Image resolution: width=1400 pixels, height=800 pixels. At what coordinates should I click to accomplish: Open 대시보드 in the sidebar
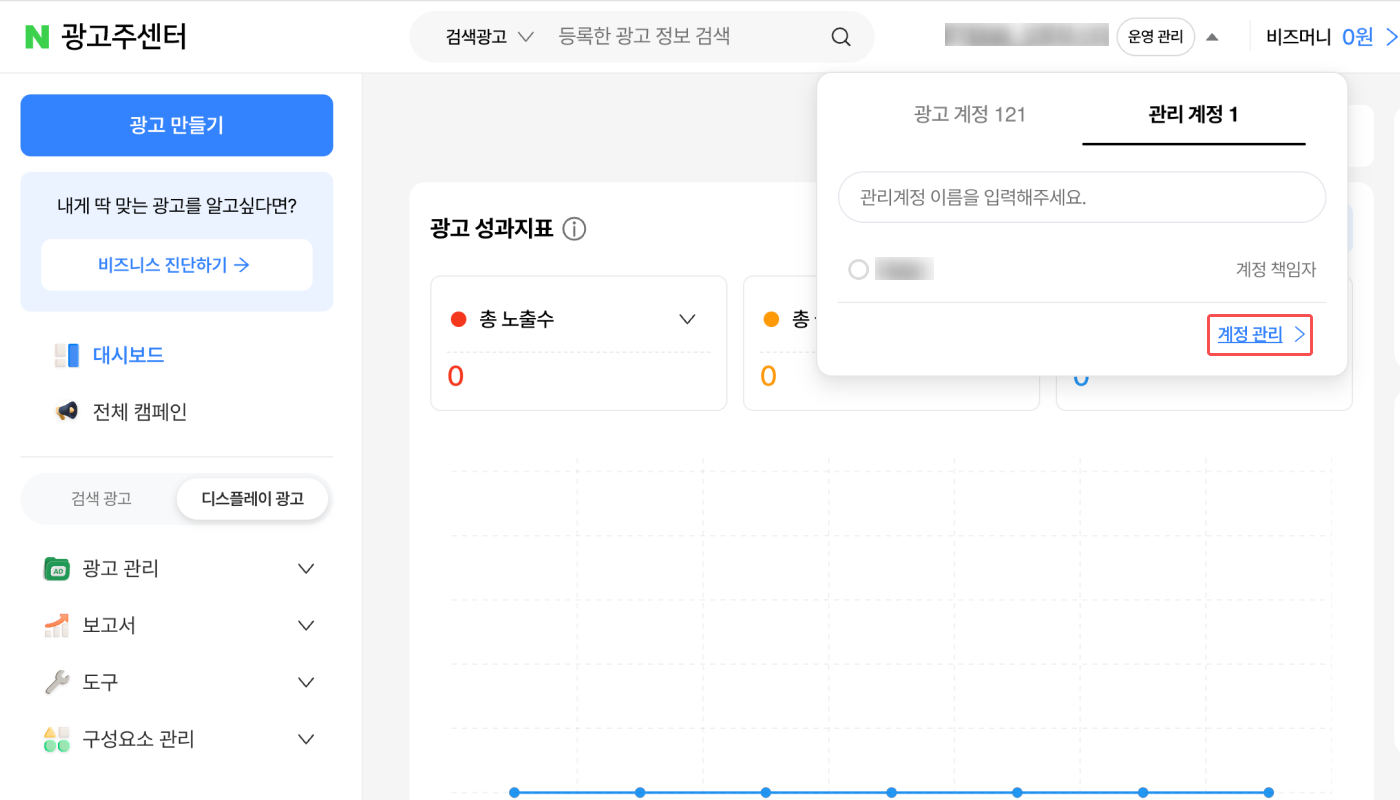128,355
